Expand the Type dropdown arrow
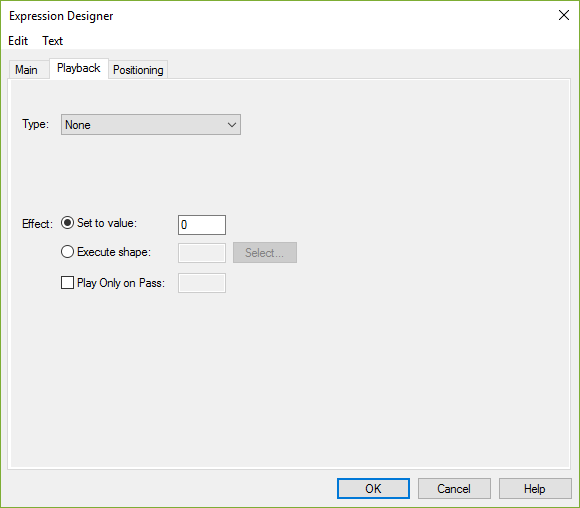 pos(232,125)
